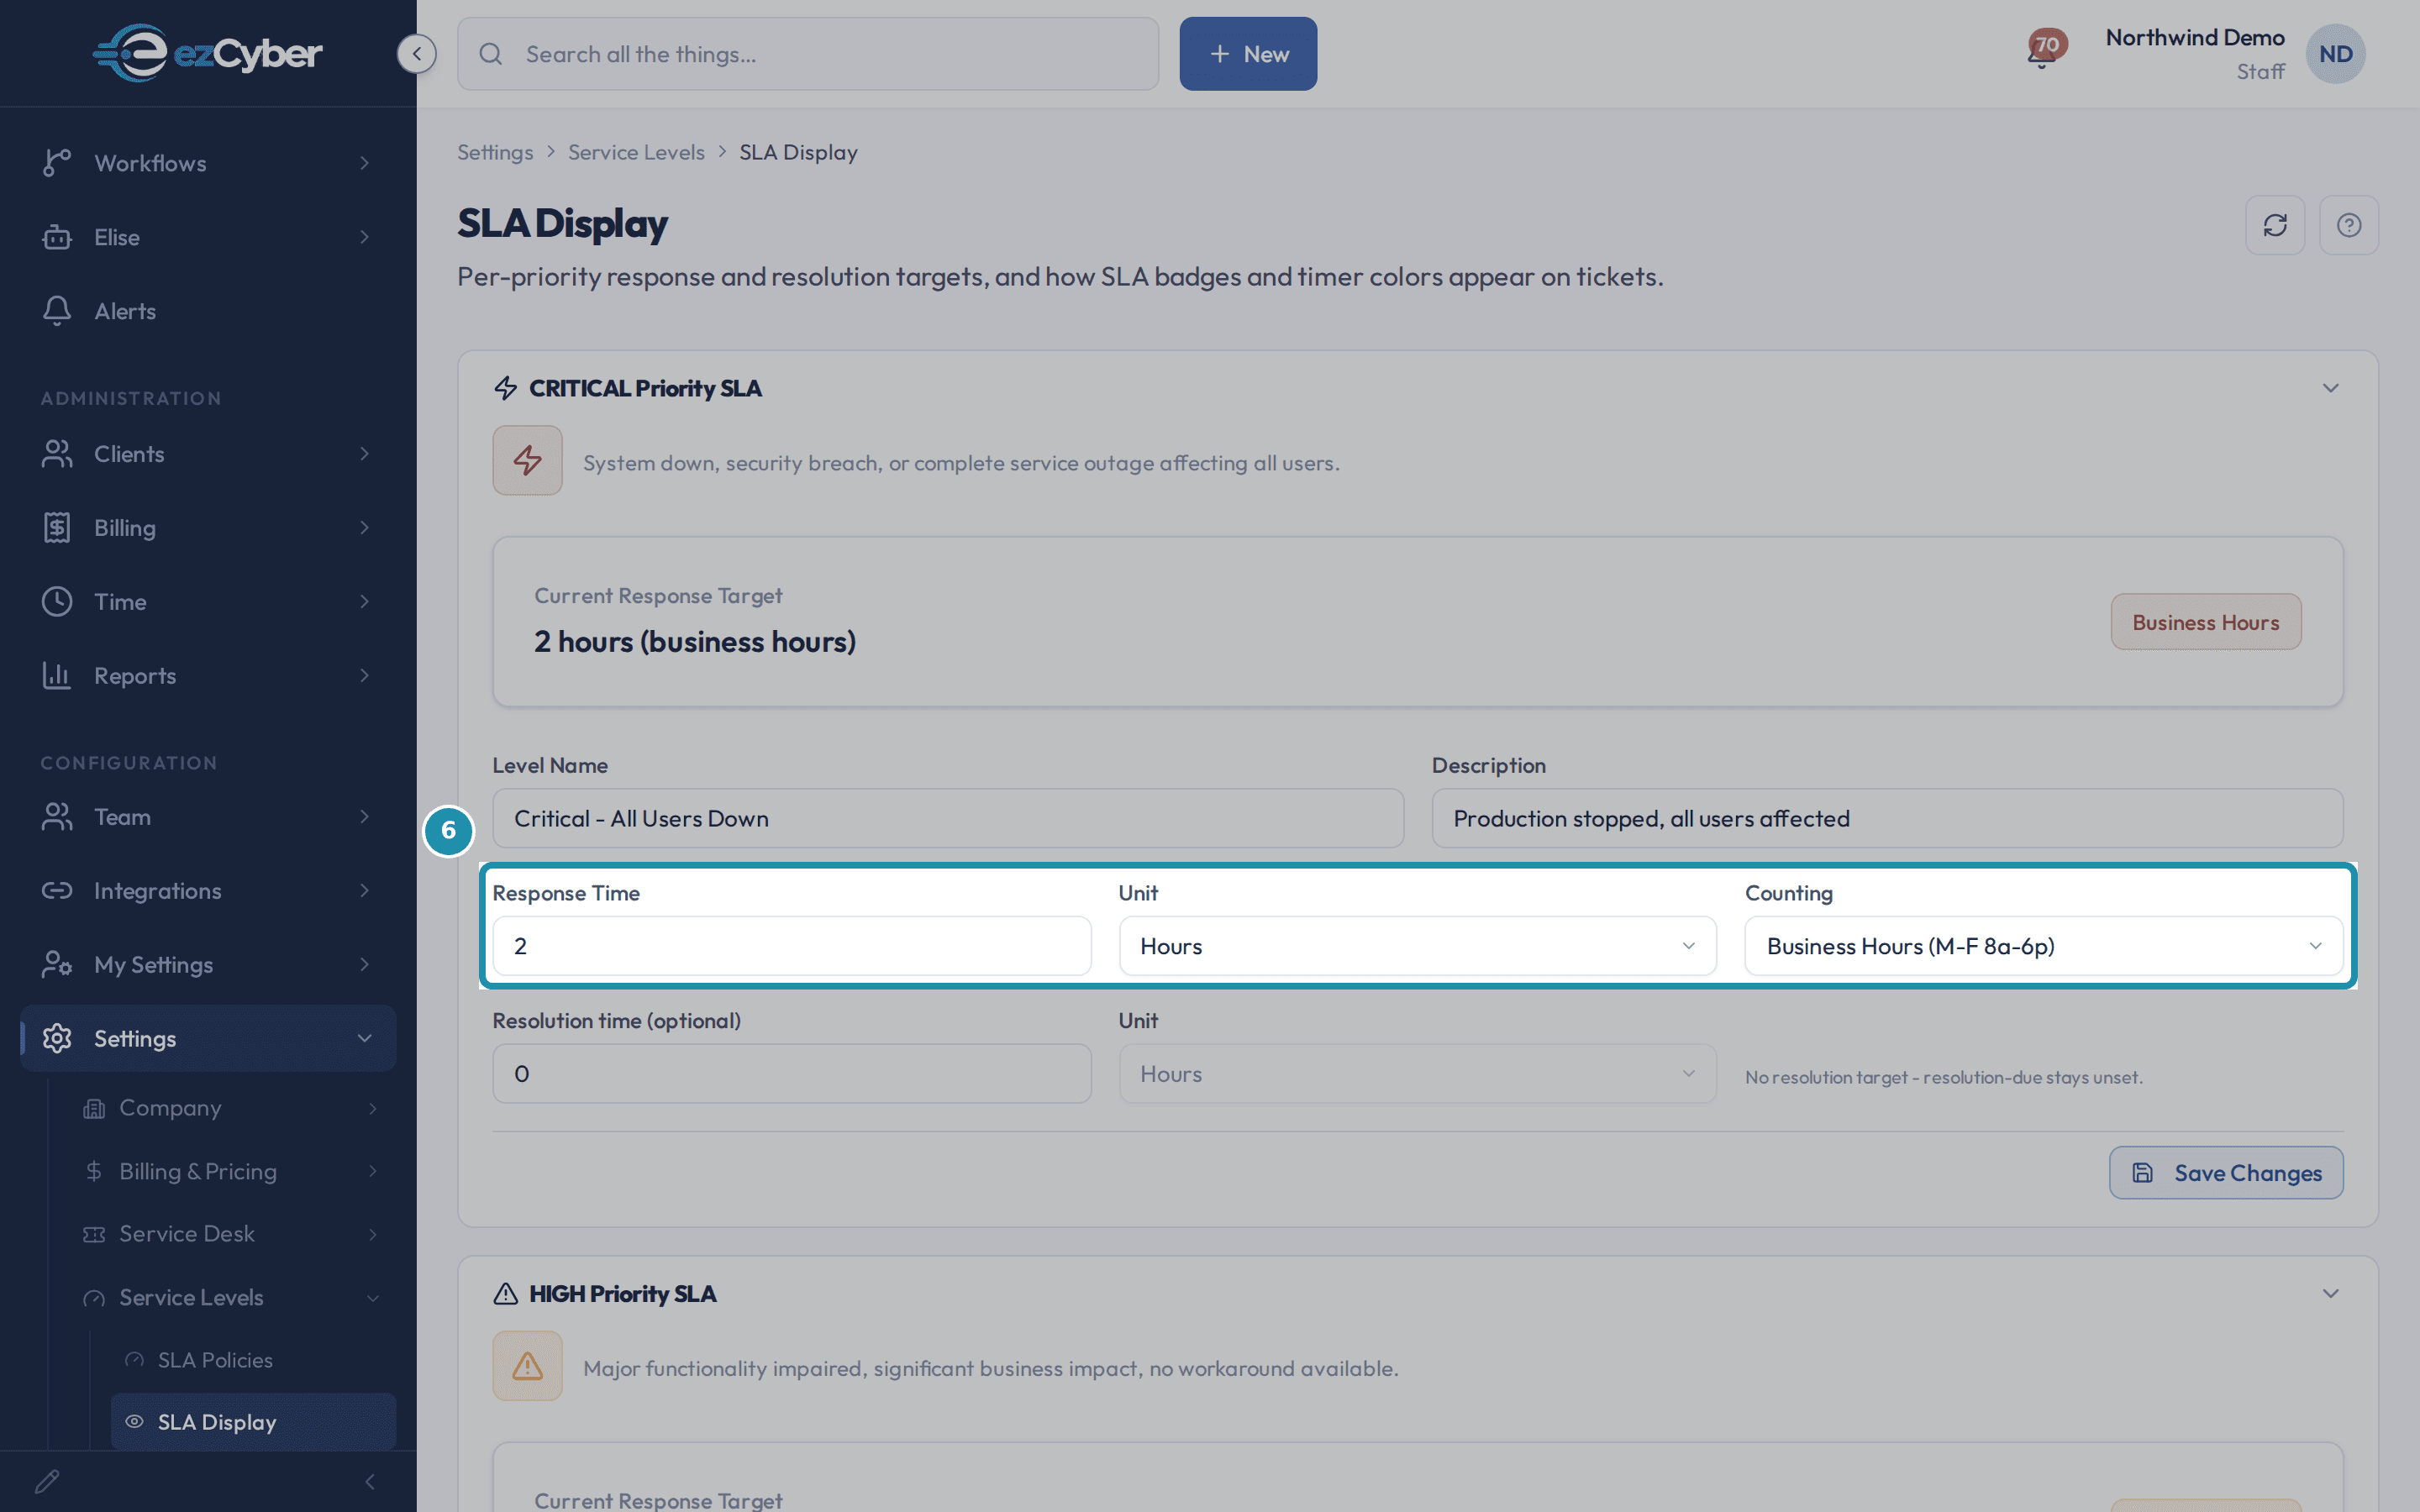
Task: Open SLA Policies in sidebar
Action: [253, 1360]
